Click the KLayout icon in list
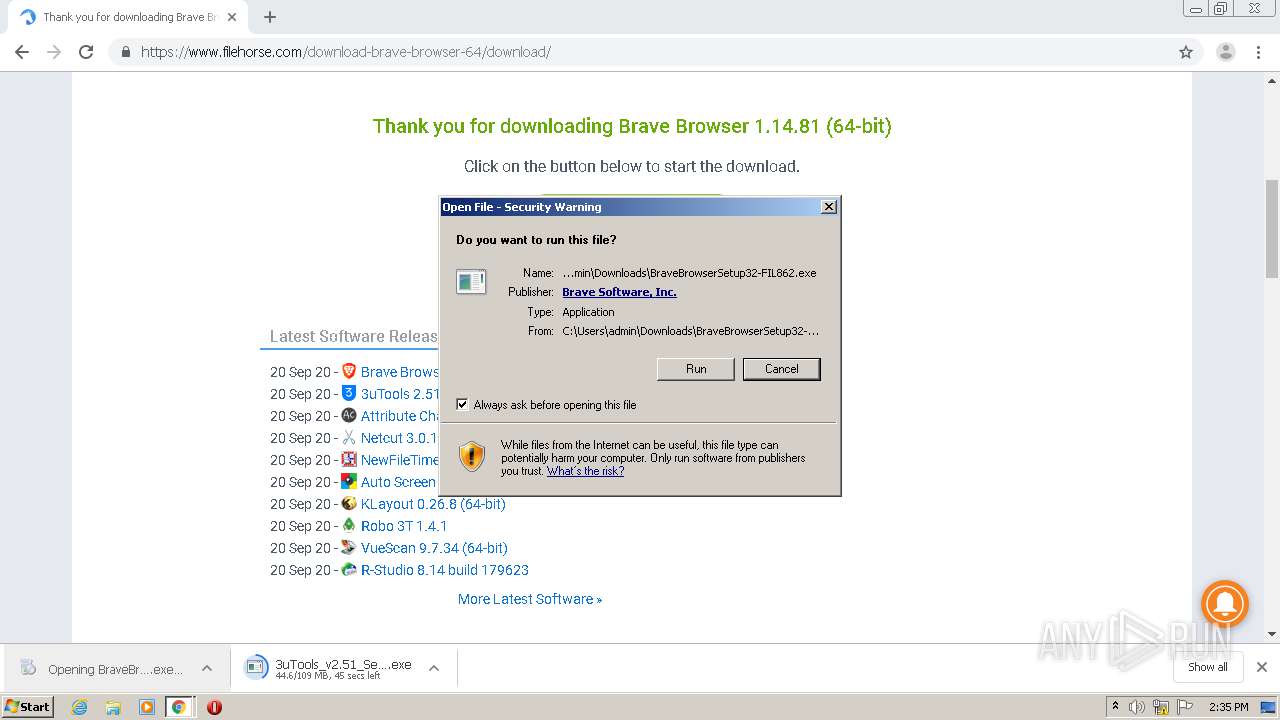This screenshot has height=720, width=1280. (349, 503)
